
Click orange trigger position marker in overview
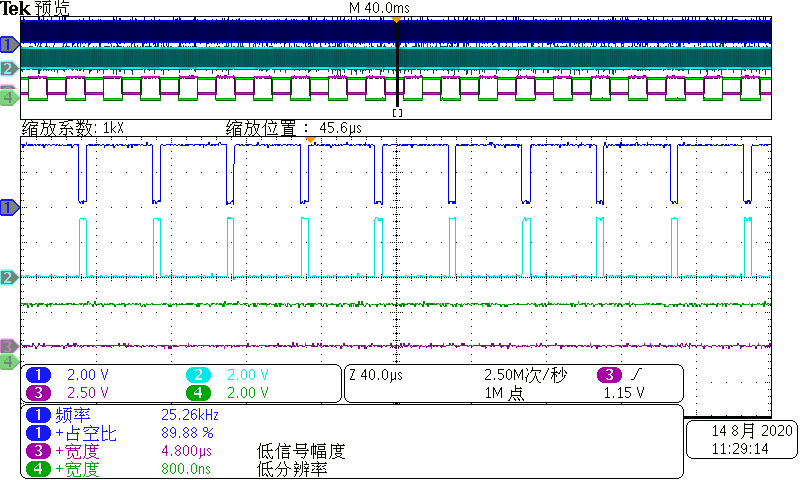[x=396, y=20]
